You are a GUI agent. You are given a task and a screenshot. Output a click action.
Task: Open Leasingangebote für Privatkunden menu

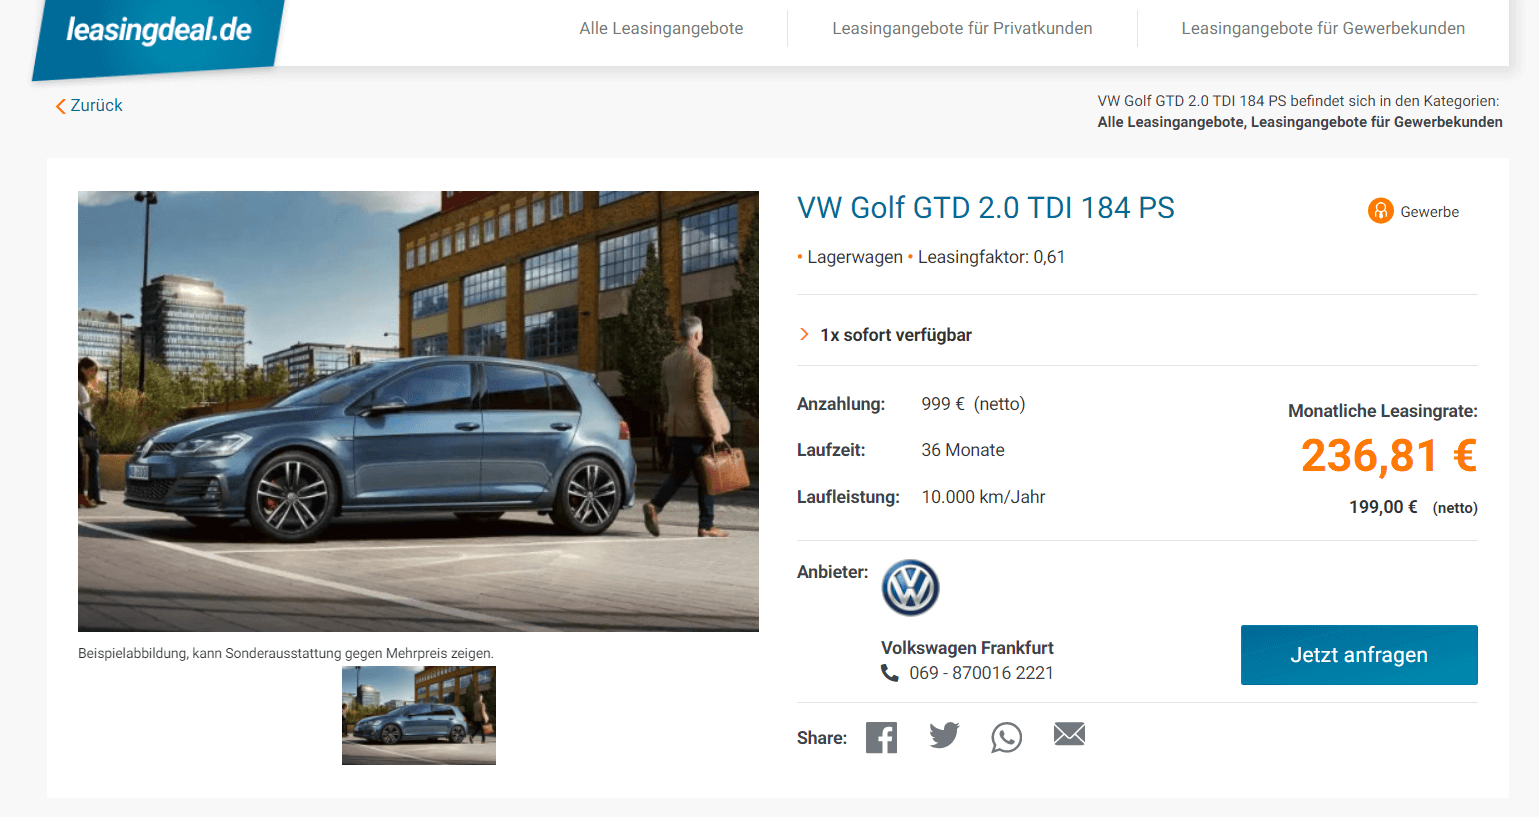(962, 28)
